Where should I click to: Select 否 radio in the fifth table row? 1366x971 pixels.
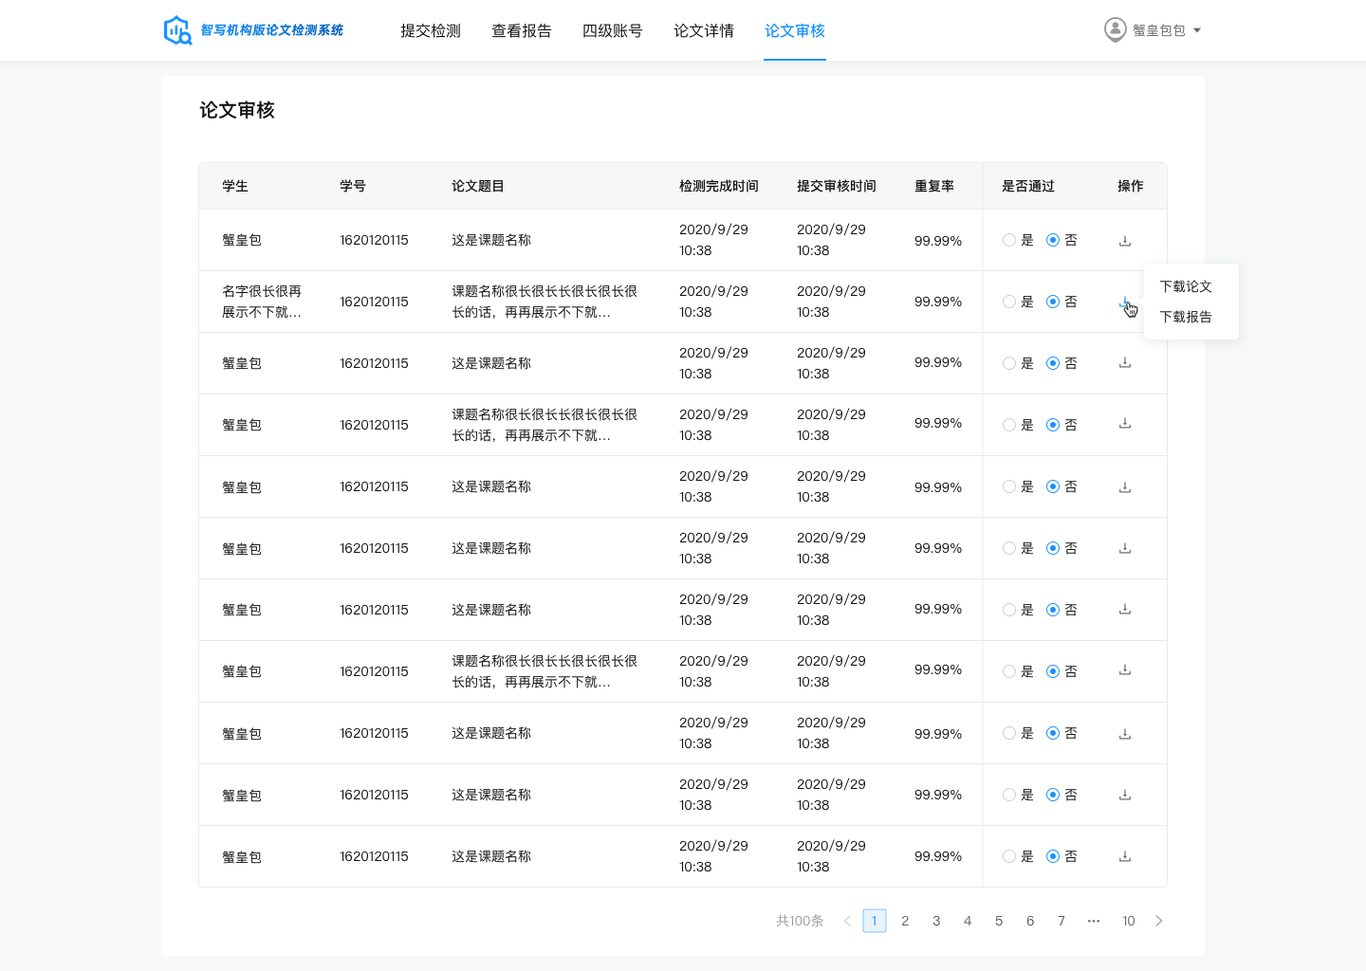click(x=1053, y=487)
